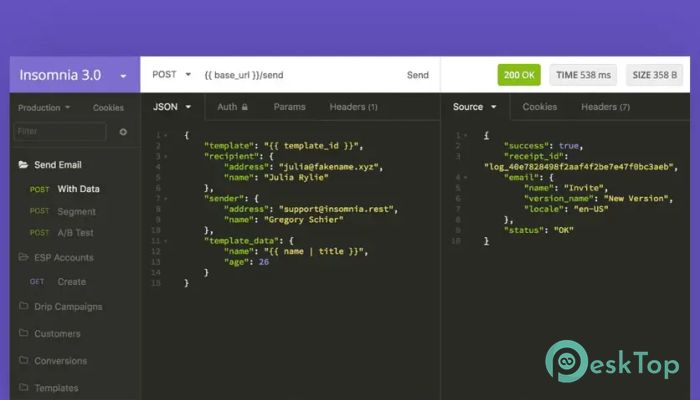This screenshot has width=700, height=400.
Task: Open the POST method dropdown
Action: (x=171, y=75)
